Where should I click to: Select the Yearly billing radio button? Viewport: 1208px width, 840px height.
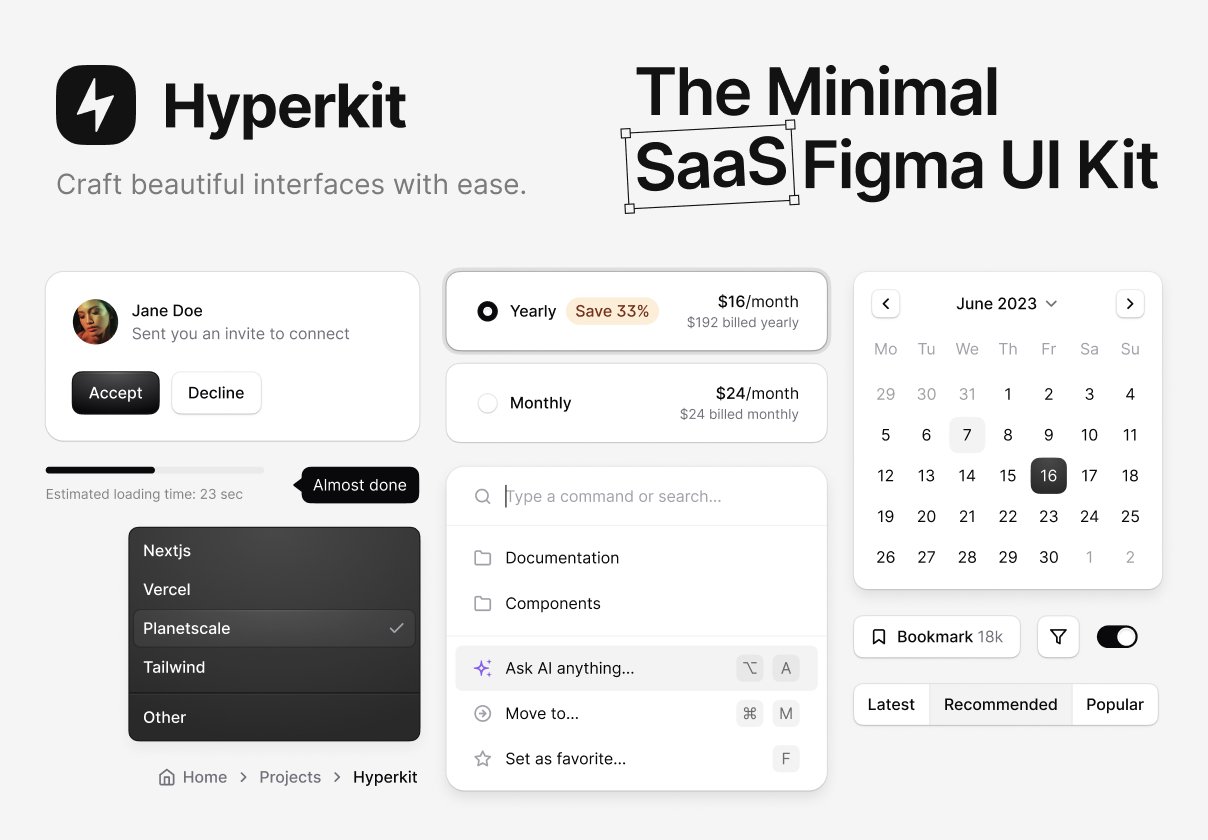coord(487,311)
